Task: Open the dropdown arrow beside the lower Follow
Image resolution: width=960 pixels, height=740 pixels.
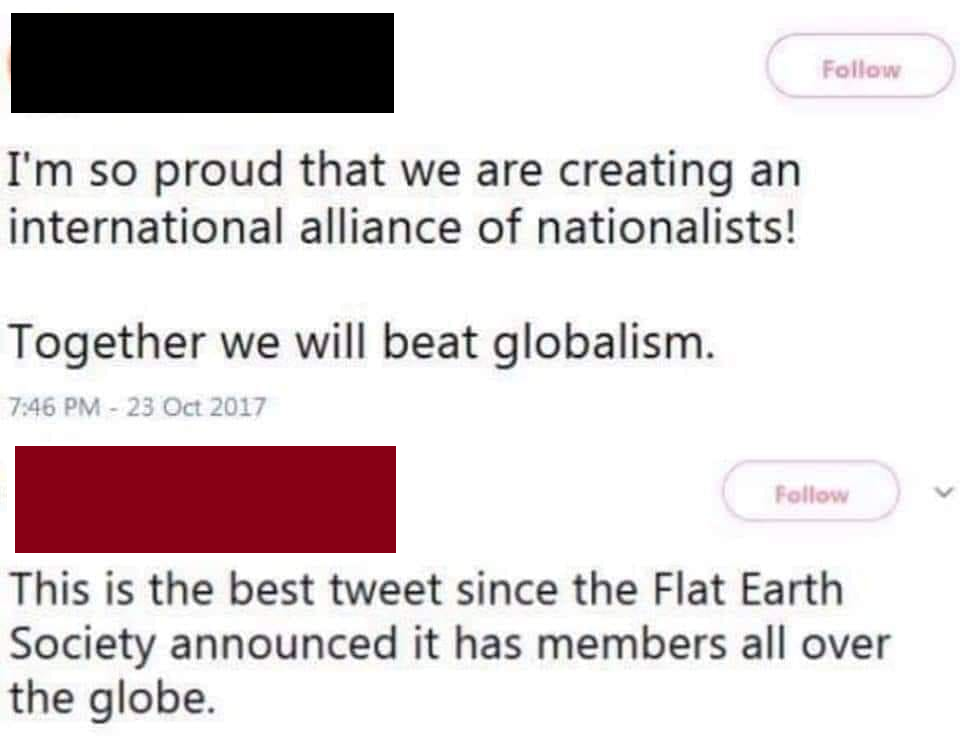Action: pos(941,492)
